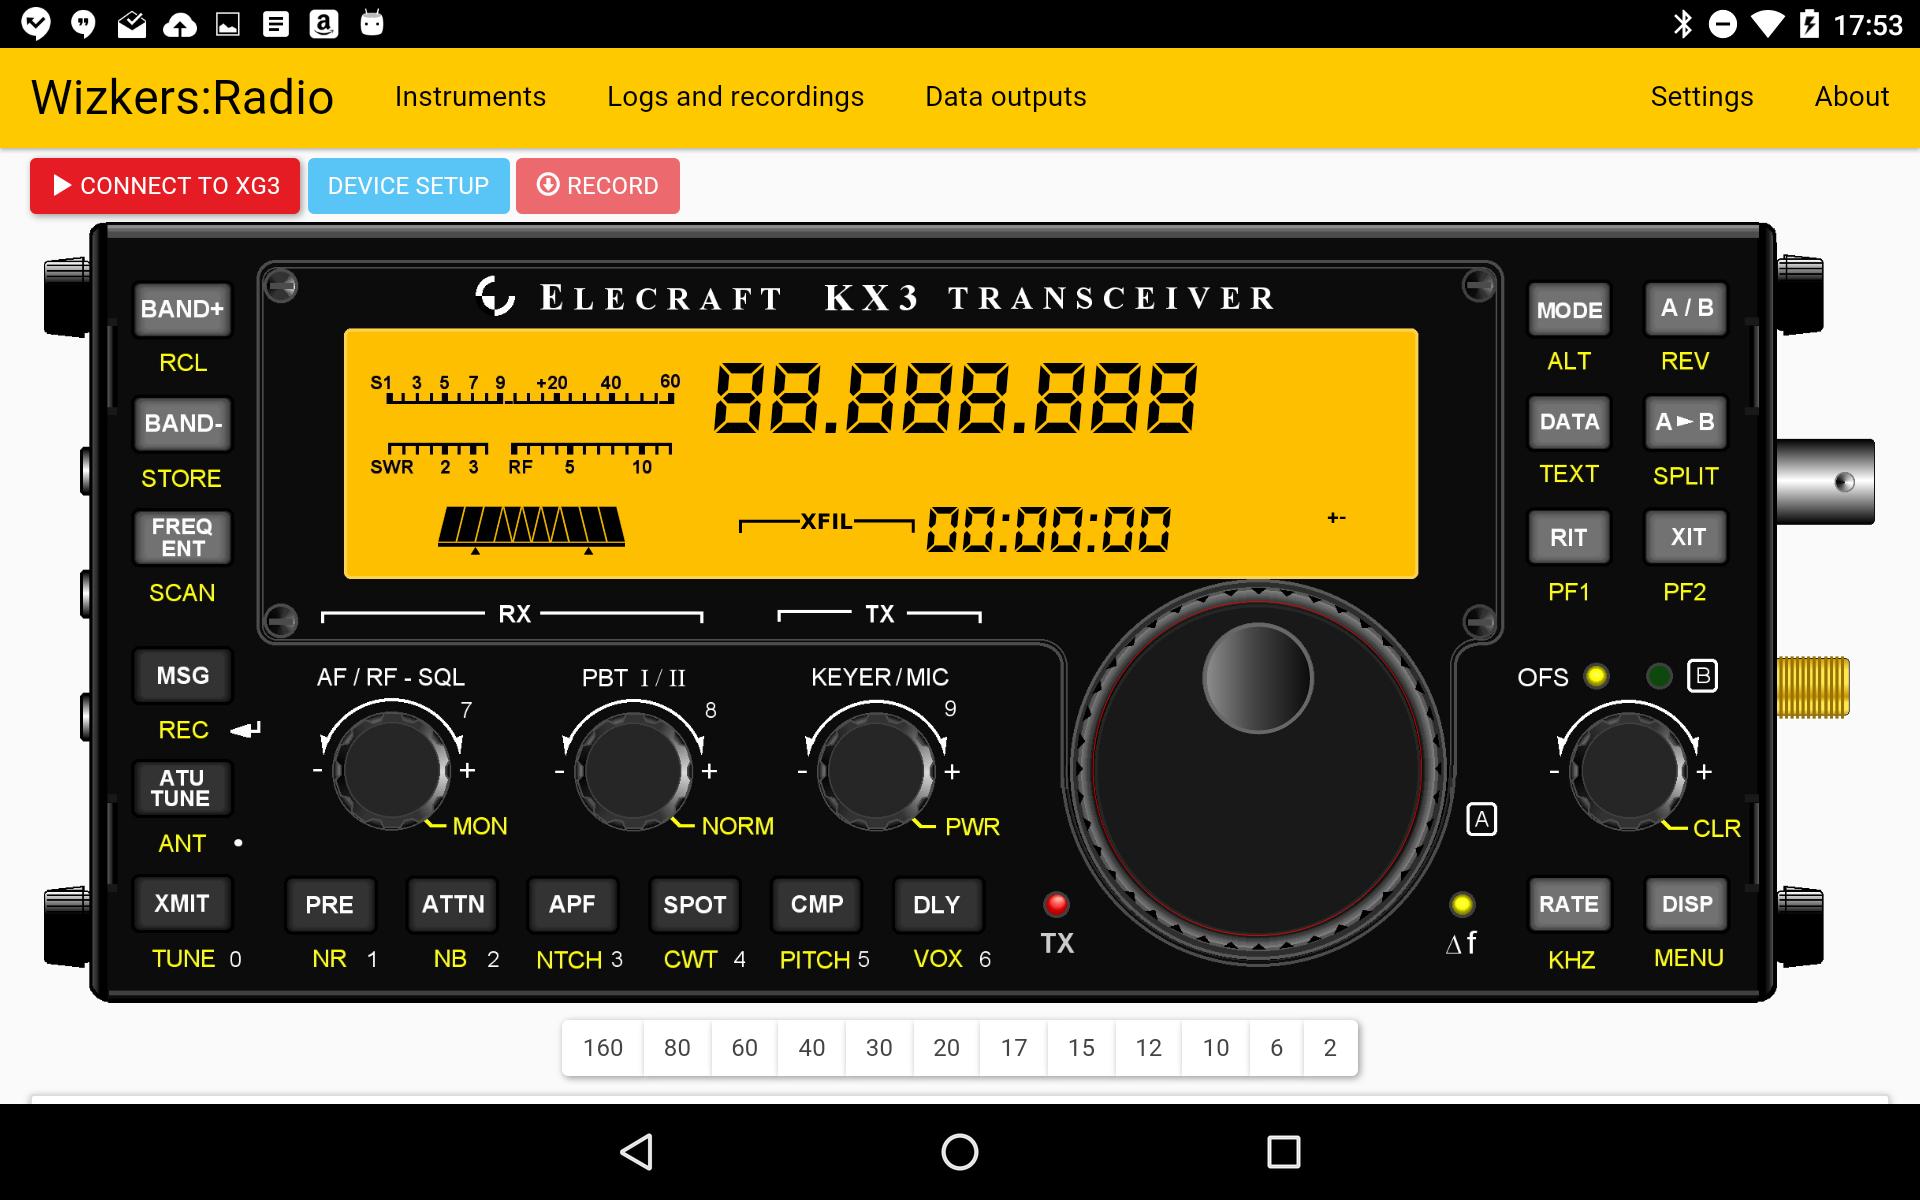
Task: Tap the Bluetooth status icon
Action: pyautogui.click(x=1683, y=24)
